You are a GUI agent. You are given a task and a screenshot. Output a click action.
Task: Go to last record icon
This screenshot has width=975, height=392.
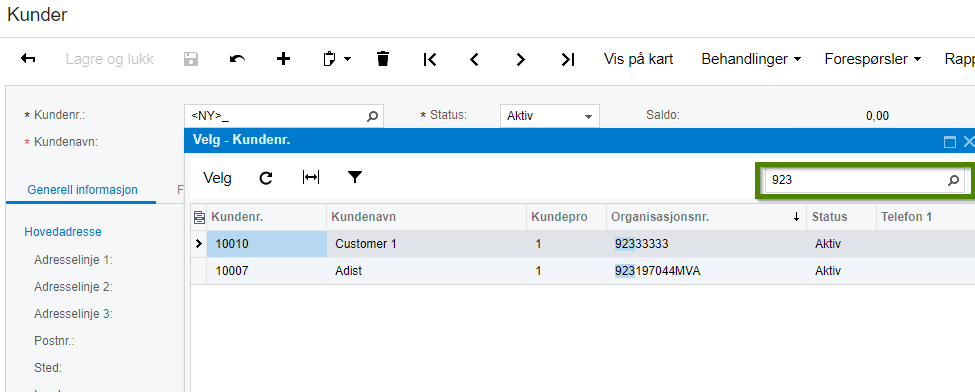coord(567,59)
